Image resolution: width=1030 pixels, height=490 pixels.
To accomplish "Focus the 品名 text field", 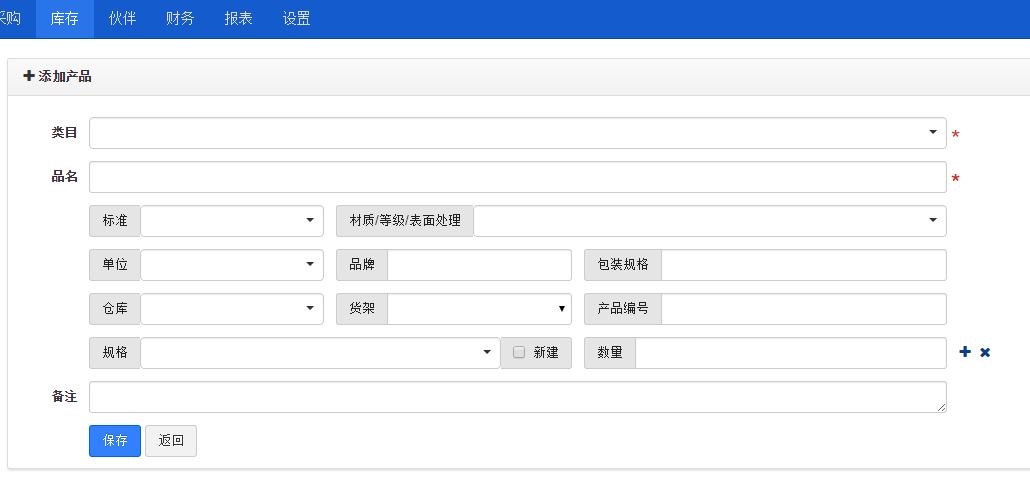I will 518,177.
